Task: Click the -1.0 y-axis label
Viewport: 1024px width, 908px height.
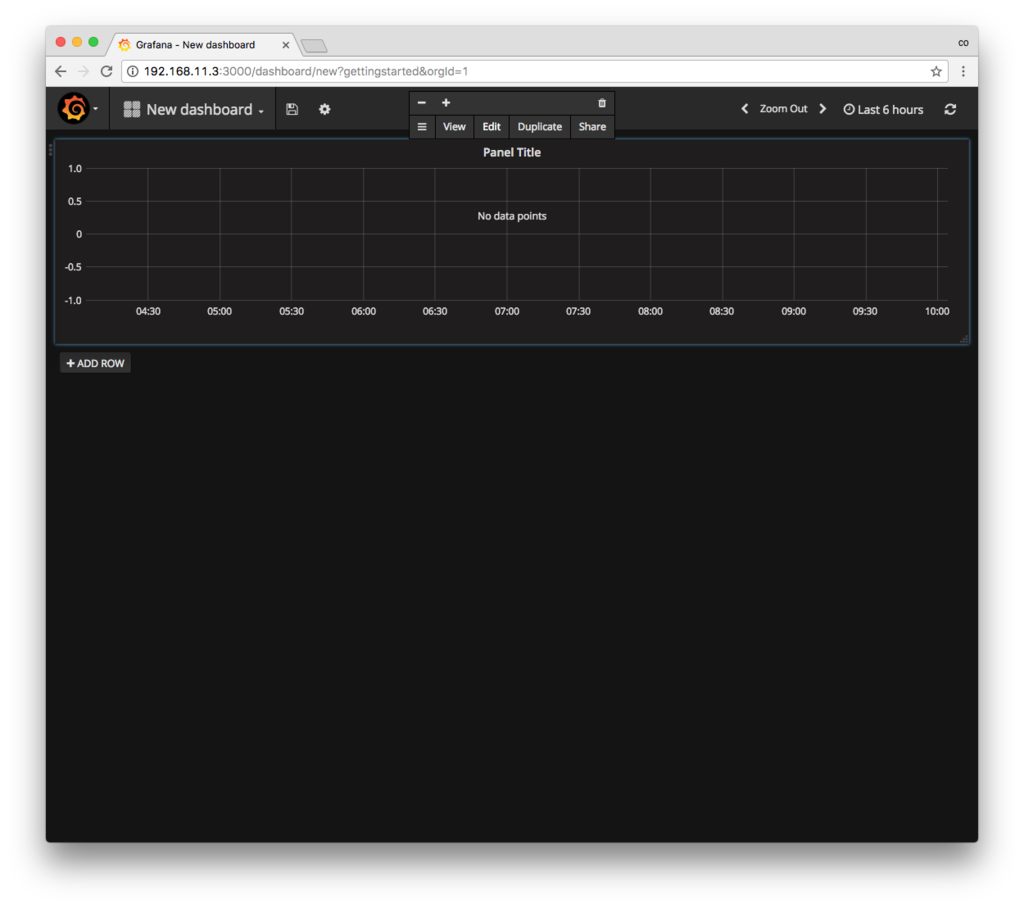Action: pos(73,300)
